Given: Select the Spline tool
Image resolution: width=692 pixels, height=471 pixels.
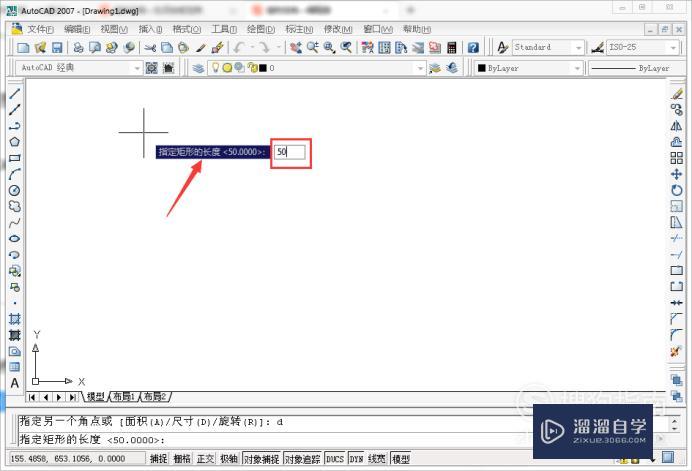Looking at the screenshot, I should click(x=15, y=223).
